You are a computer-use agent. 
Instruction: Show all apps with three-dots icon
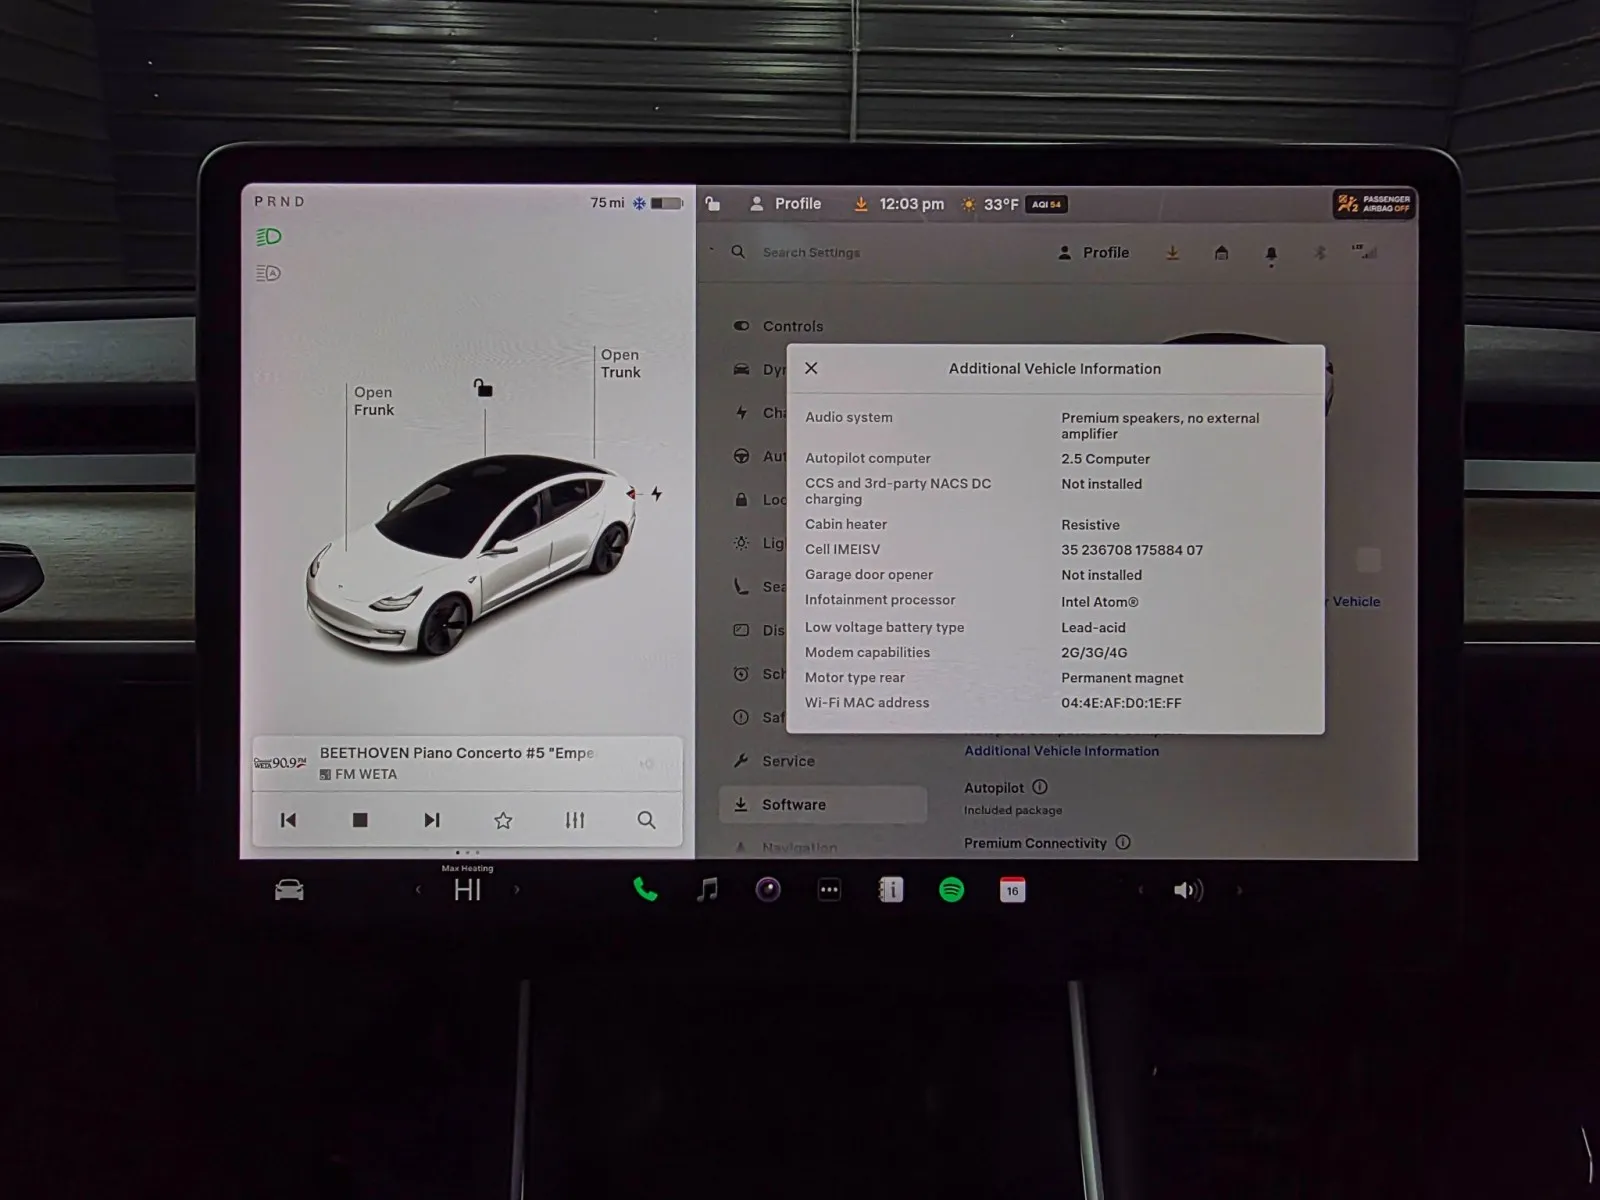point(829,890)
